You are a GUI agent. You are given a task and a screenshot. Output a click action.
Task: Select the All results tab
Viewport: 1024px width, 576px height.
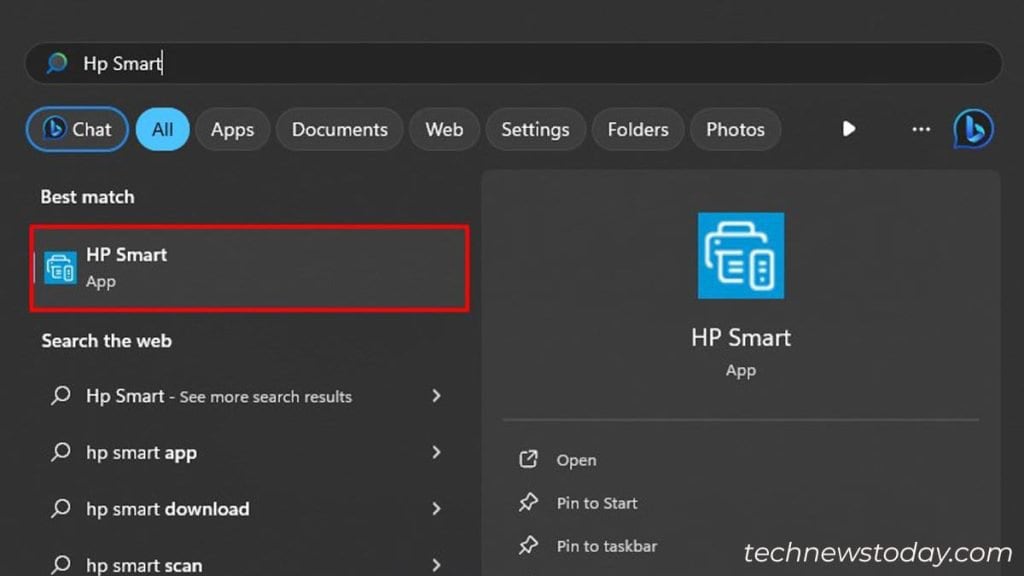pos(162,129)
